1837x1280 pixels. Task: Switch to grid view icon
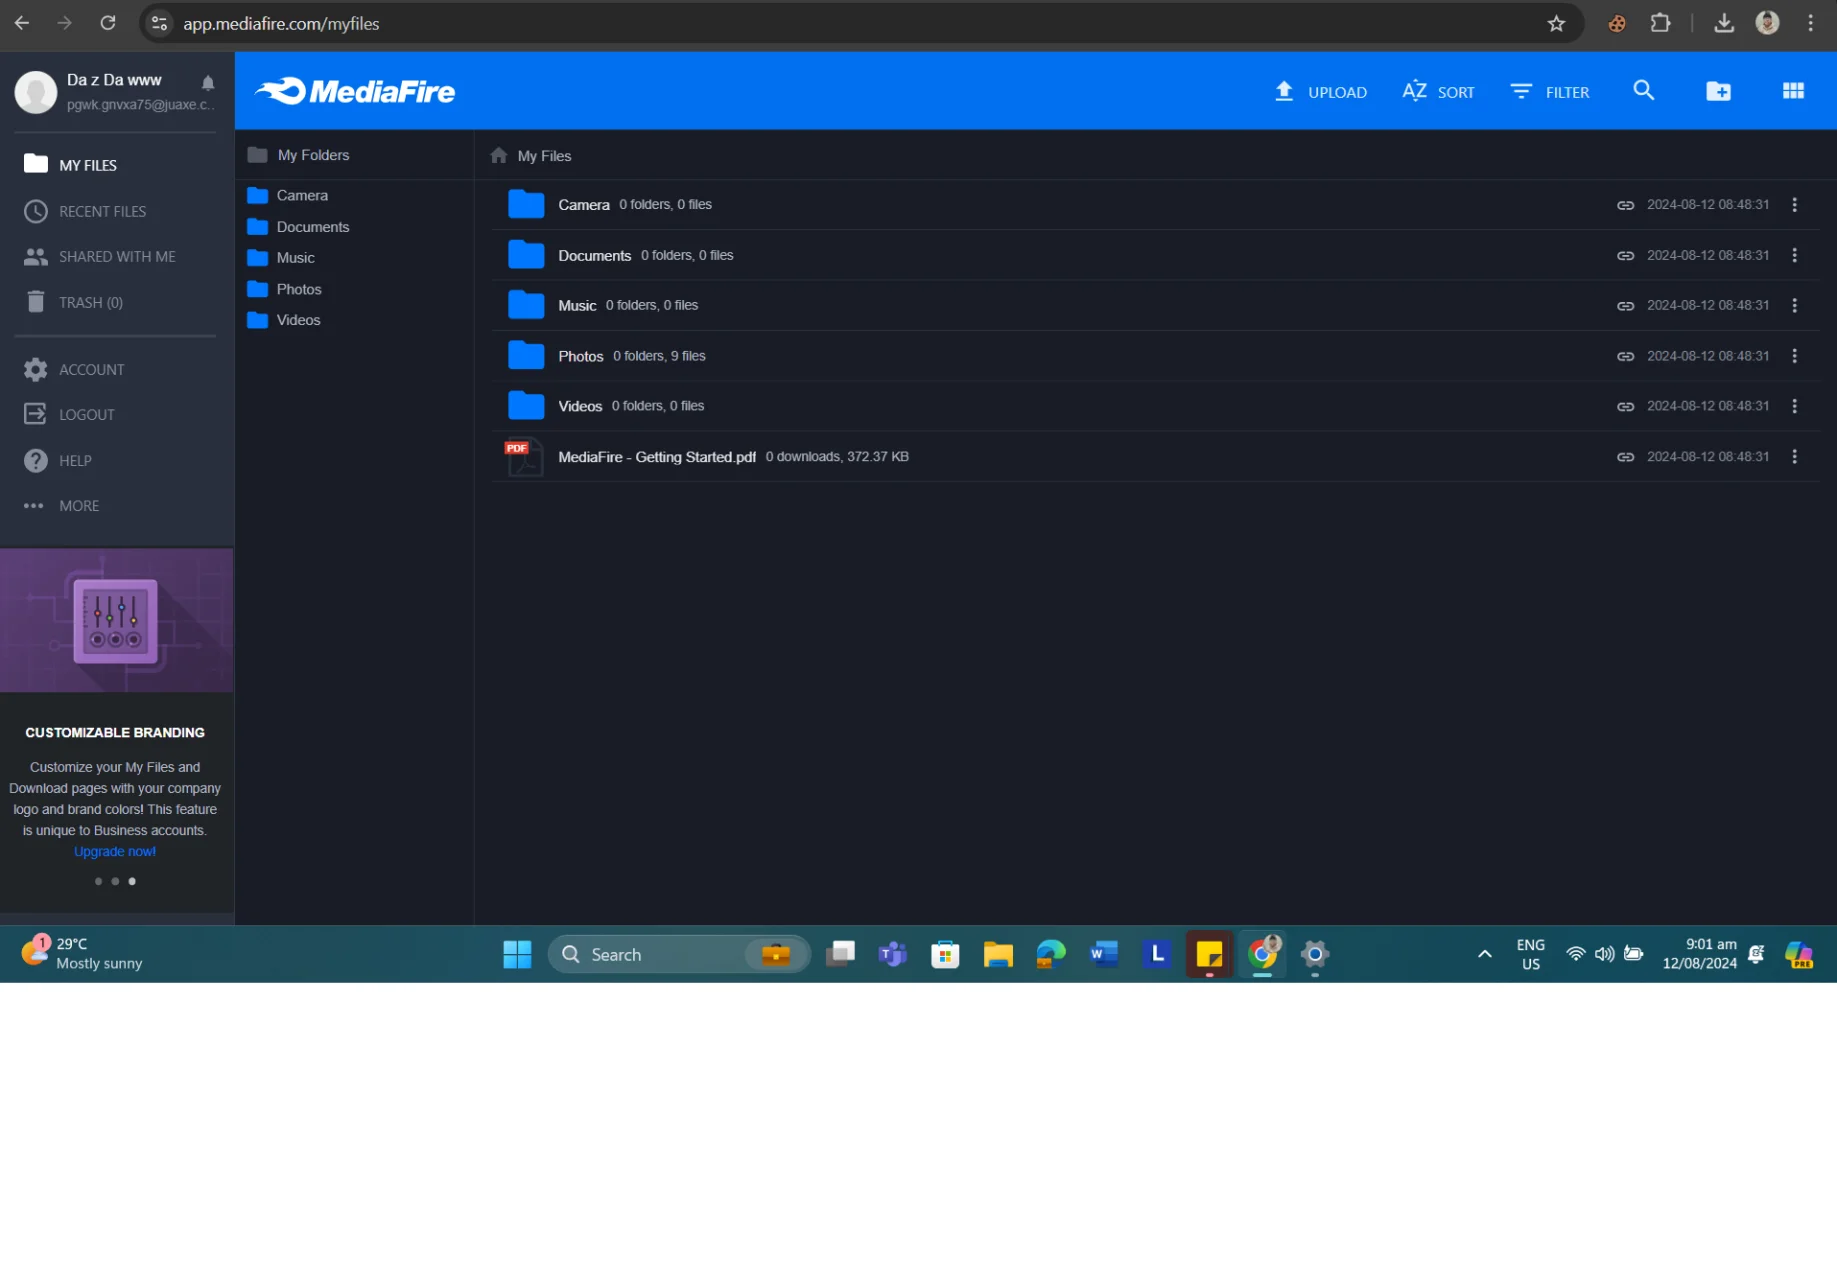pos(1793,91)
